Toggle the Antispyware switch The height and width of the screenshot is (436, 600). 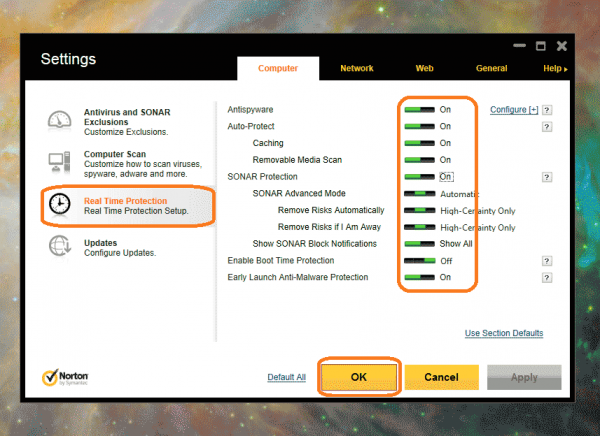(x=419, y=110)
